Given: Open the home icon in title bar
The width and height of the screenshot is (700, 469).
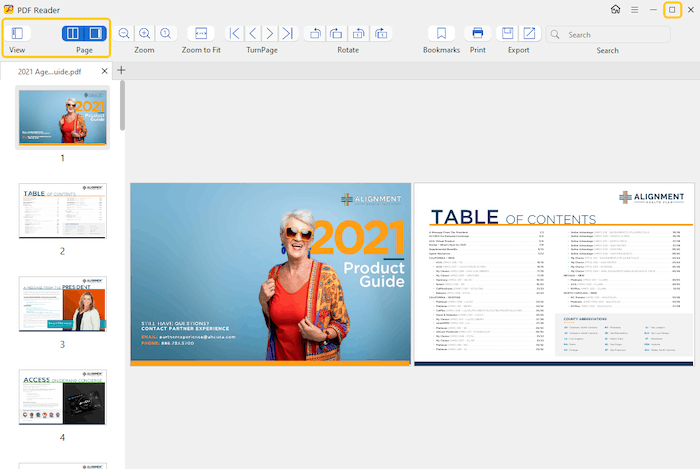Looking at the screenshot, I should tap(616, 9).
